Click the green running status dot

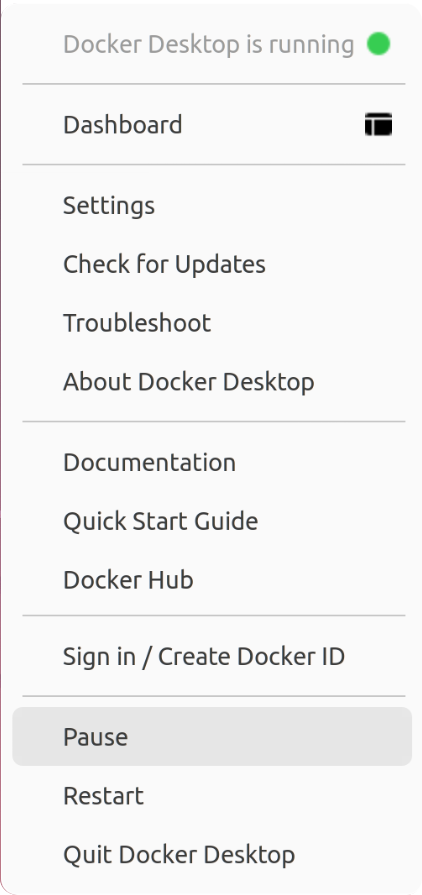click(x=378, y=44)
